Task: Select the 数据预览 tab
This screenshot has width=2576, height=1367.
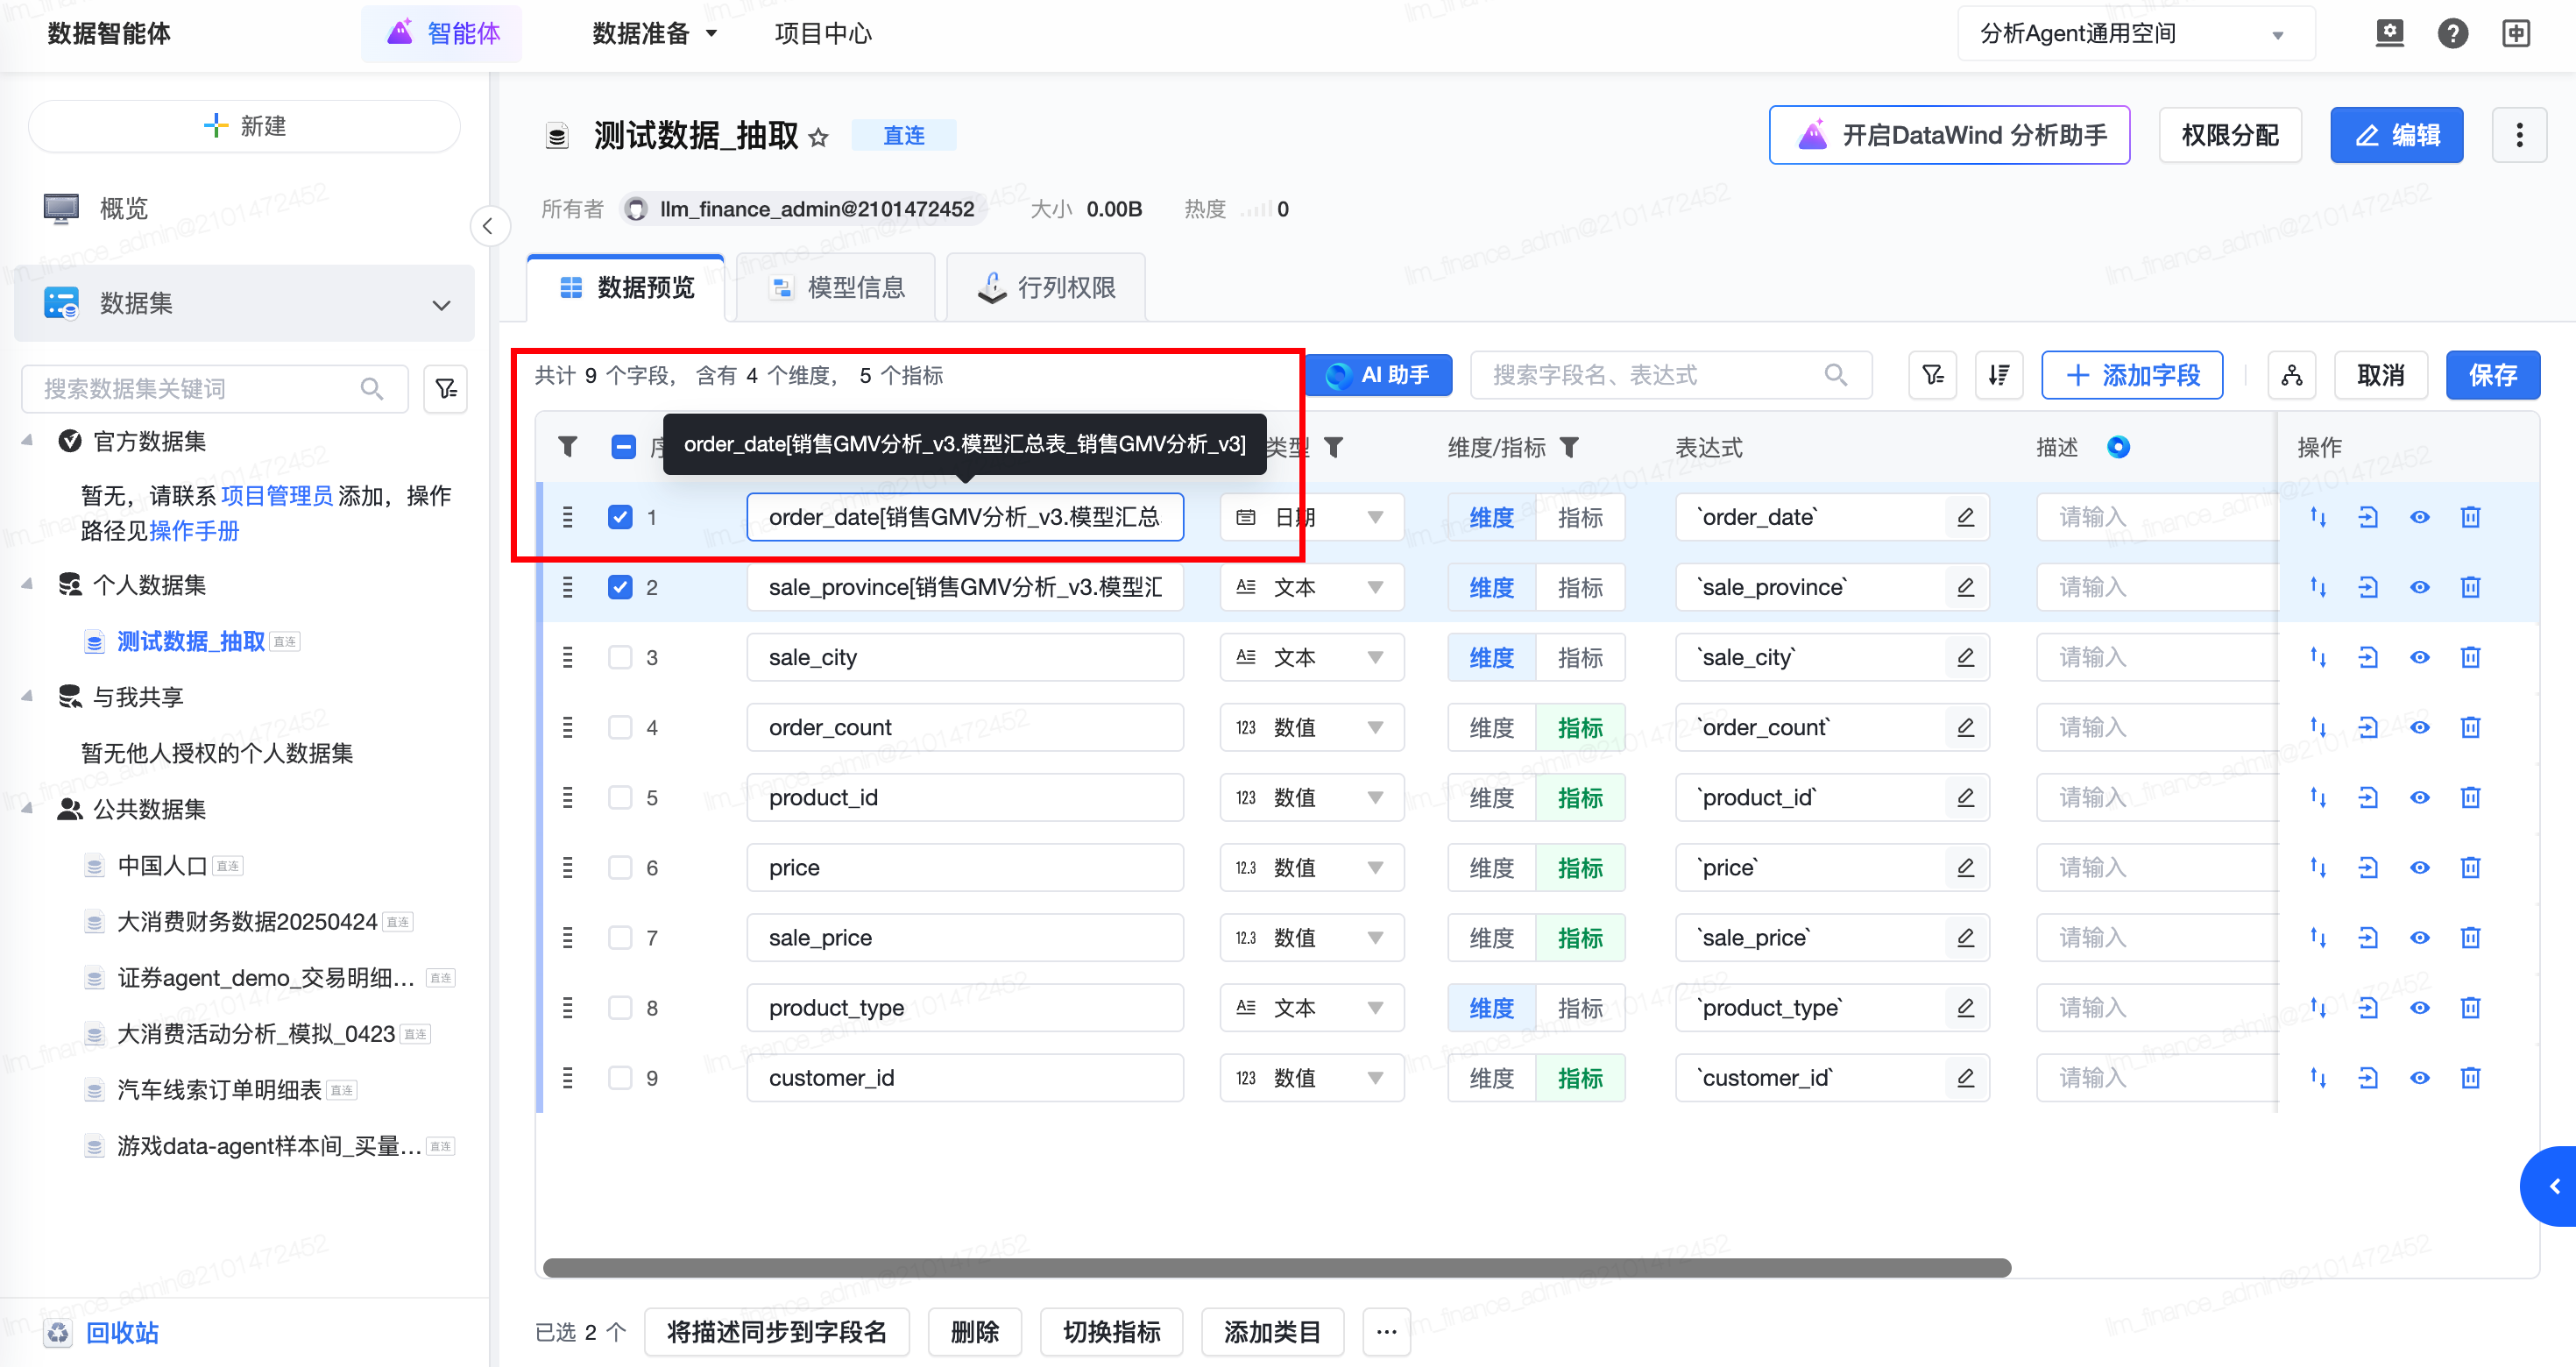Action: [626, 288]
